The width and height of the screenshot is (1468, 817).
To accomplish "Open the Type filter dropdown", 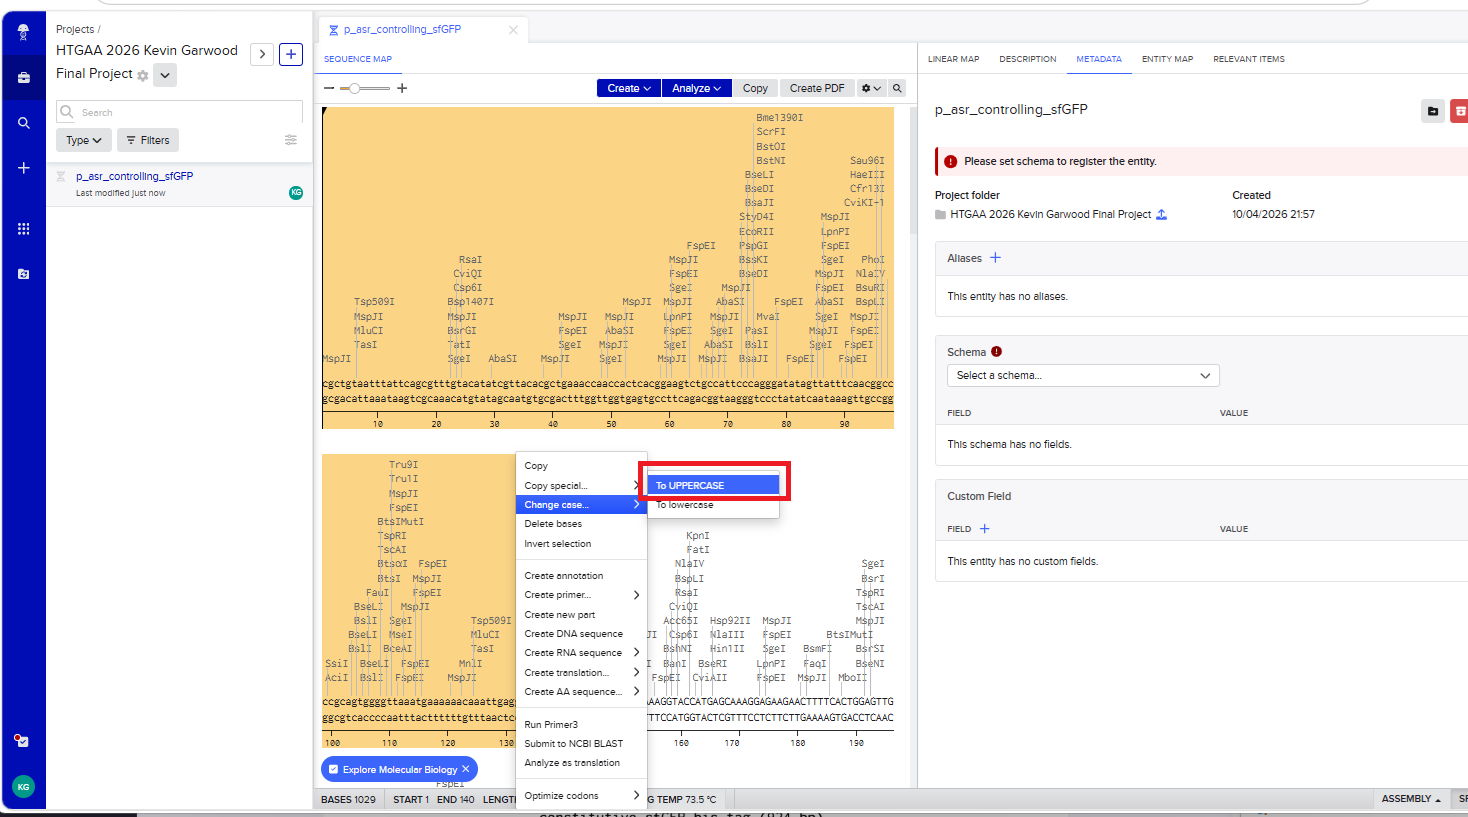I will (x=83, y=140).
